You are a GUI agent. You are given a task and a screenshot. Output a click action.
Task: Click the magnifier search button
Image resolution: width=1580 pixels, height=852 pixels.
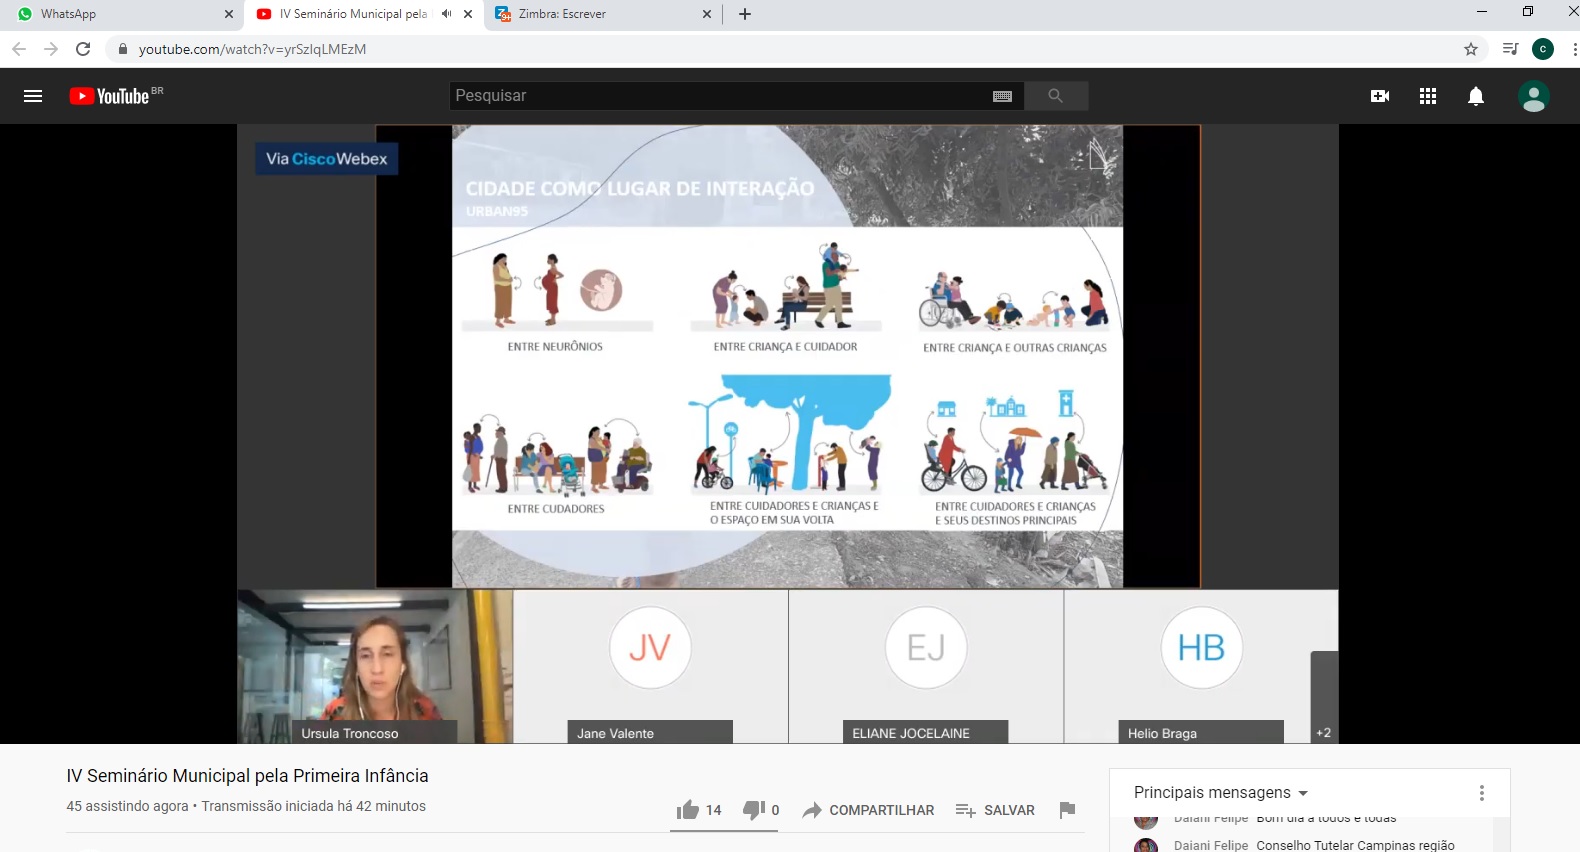point(1056,96)
